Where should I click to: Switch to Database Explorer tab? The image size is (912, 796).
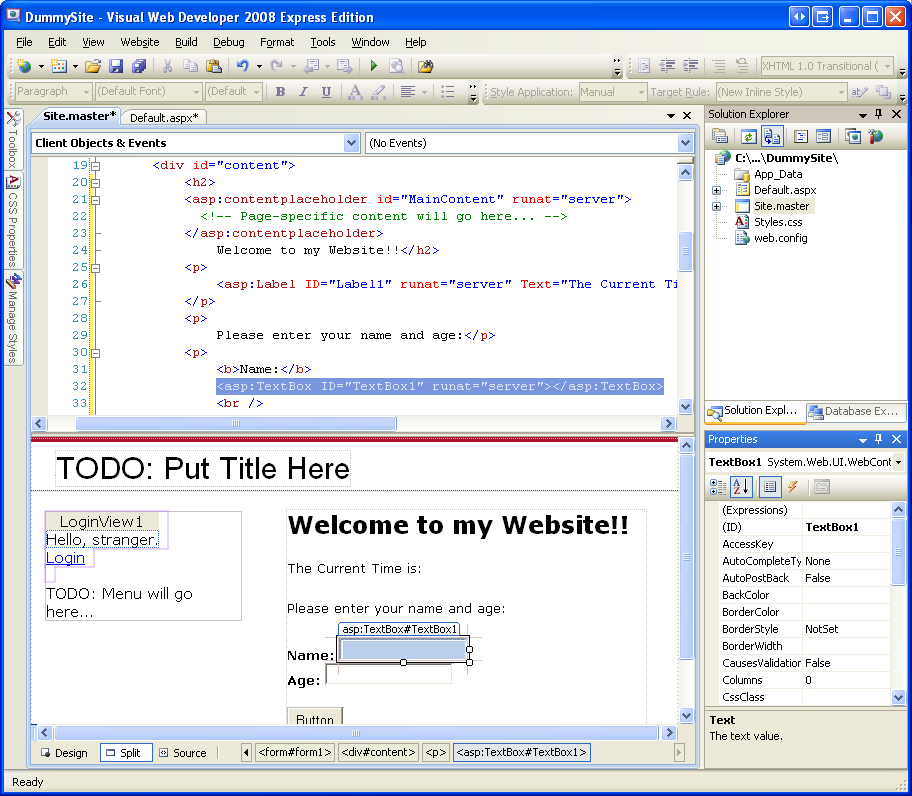[856, 412]
